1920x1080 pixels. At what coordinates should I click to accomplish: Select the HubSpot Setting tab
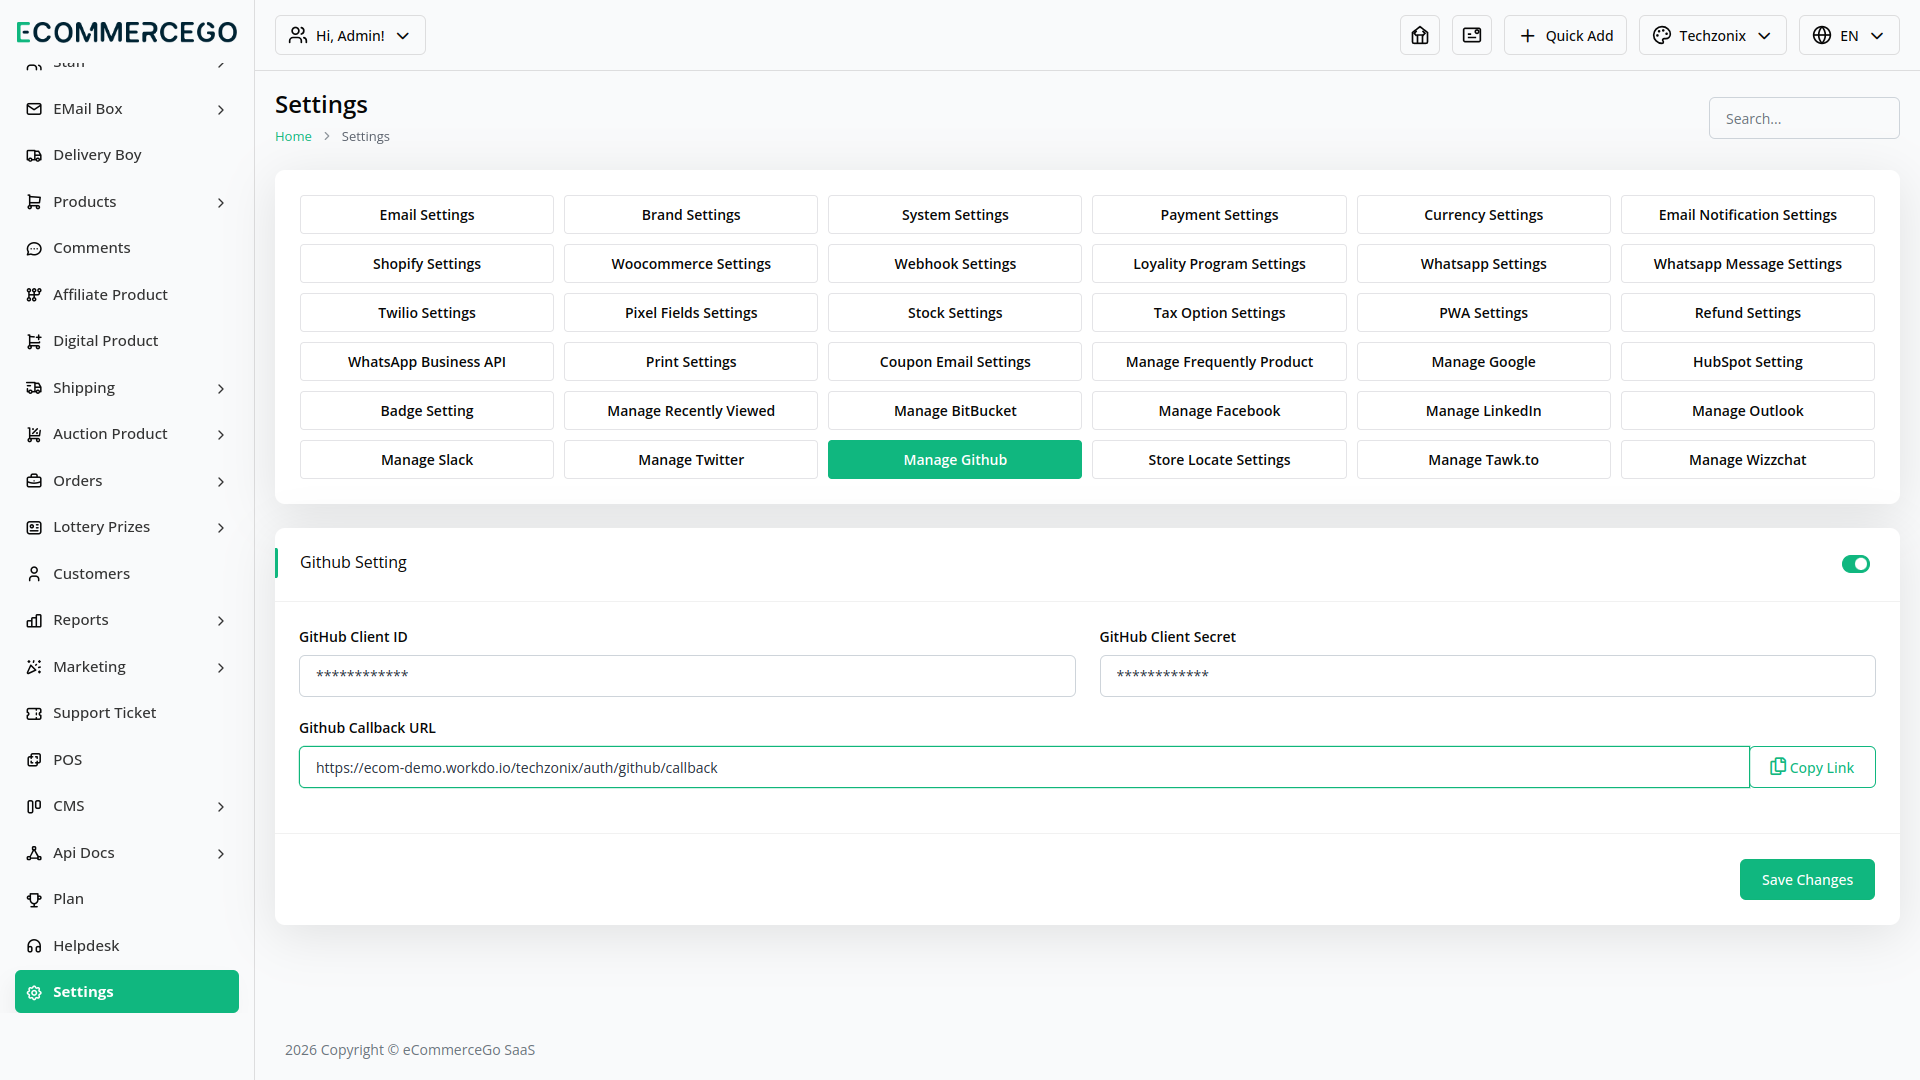click(1747, 362)
